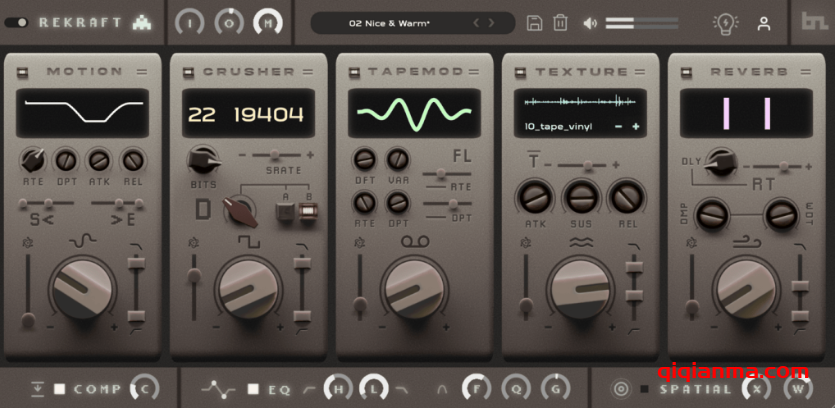Click the Reverb DLY knob
Image resolution: width=835 pixels, height=408 pixels.
722,162
